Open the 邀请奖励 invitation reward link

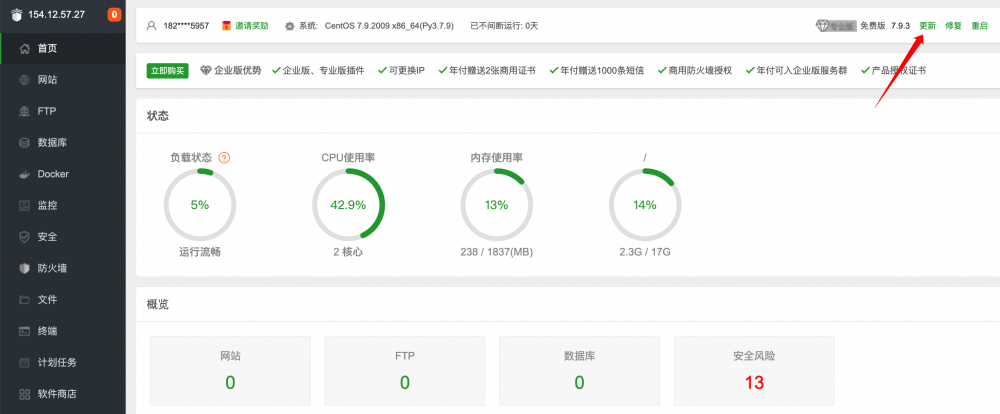point(251,26)
